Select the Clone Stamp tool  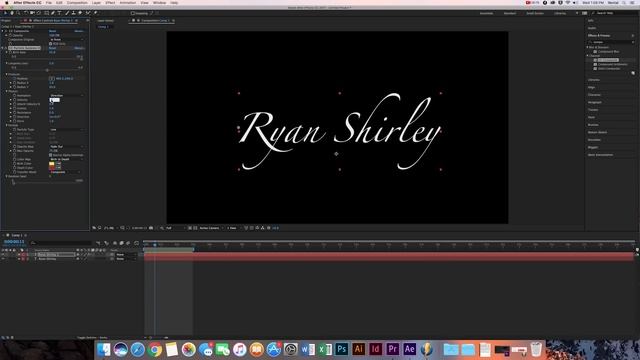pyautogui.click(x=73, y=13)
